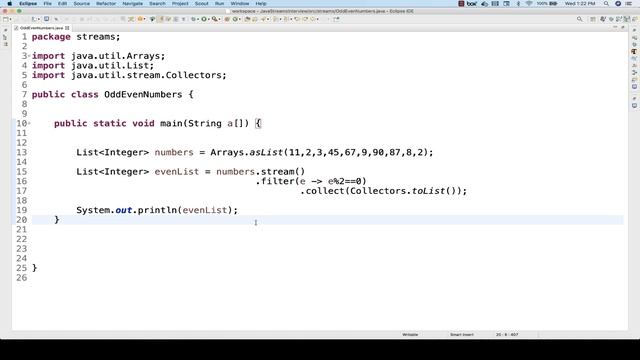Click the cursor position status bar entry
Image resolution: width=640 pixels, height=360 pixels.
tap(507, 334)
